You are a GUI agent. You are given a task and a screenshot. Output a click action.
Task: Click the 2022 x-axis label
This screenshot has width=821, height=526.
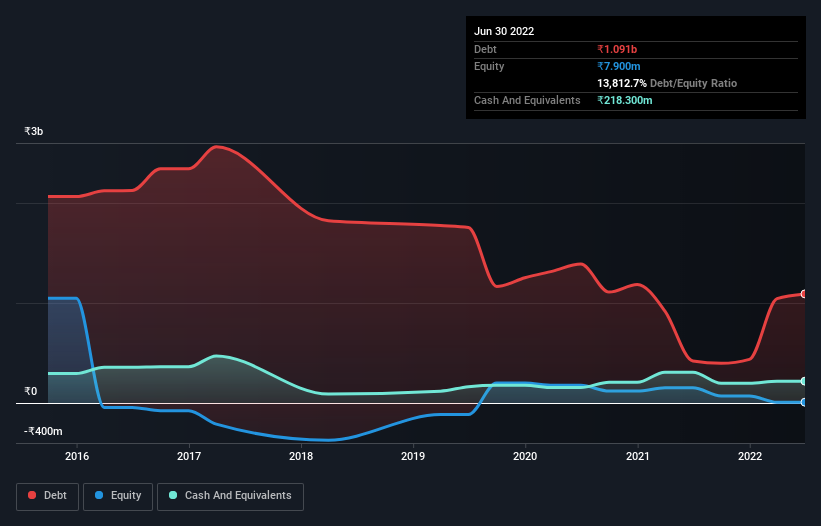point(750,456)
